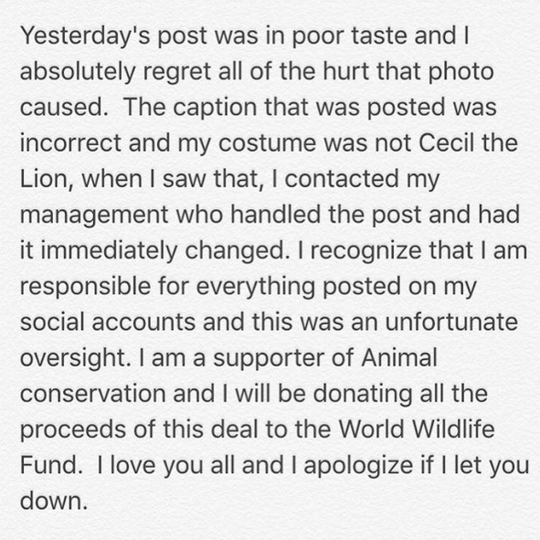The height and width of the screenshot is (540, 540).
Task: Click the word "Wildlife" in the text
Action: click(x=454, y=430)
